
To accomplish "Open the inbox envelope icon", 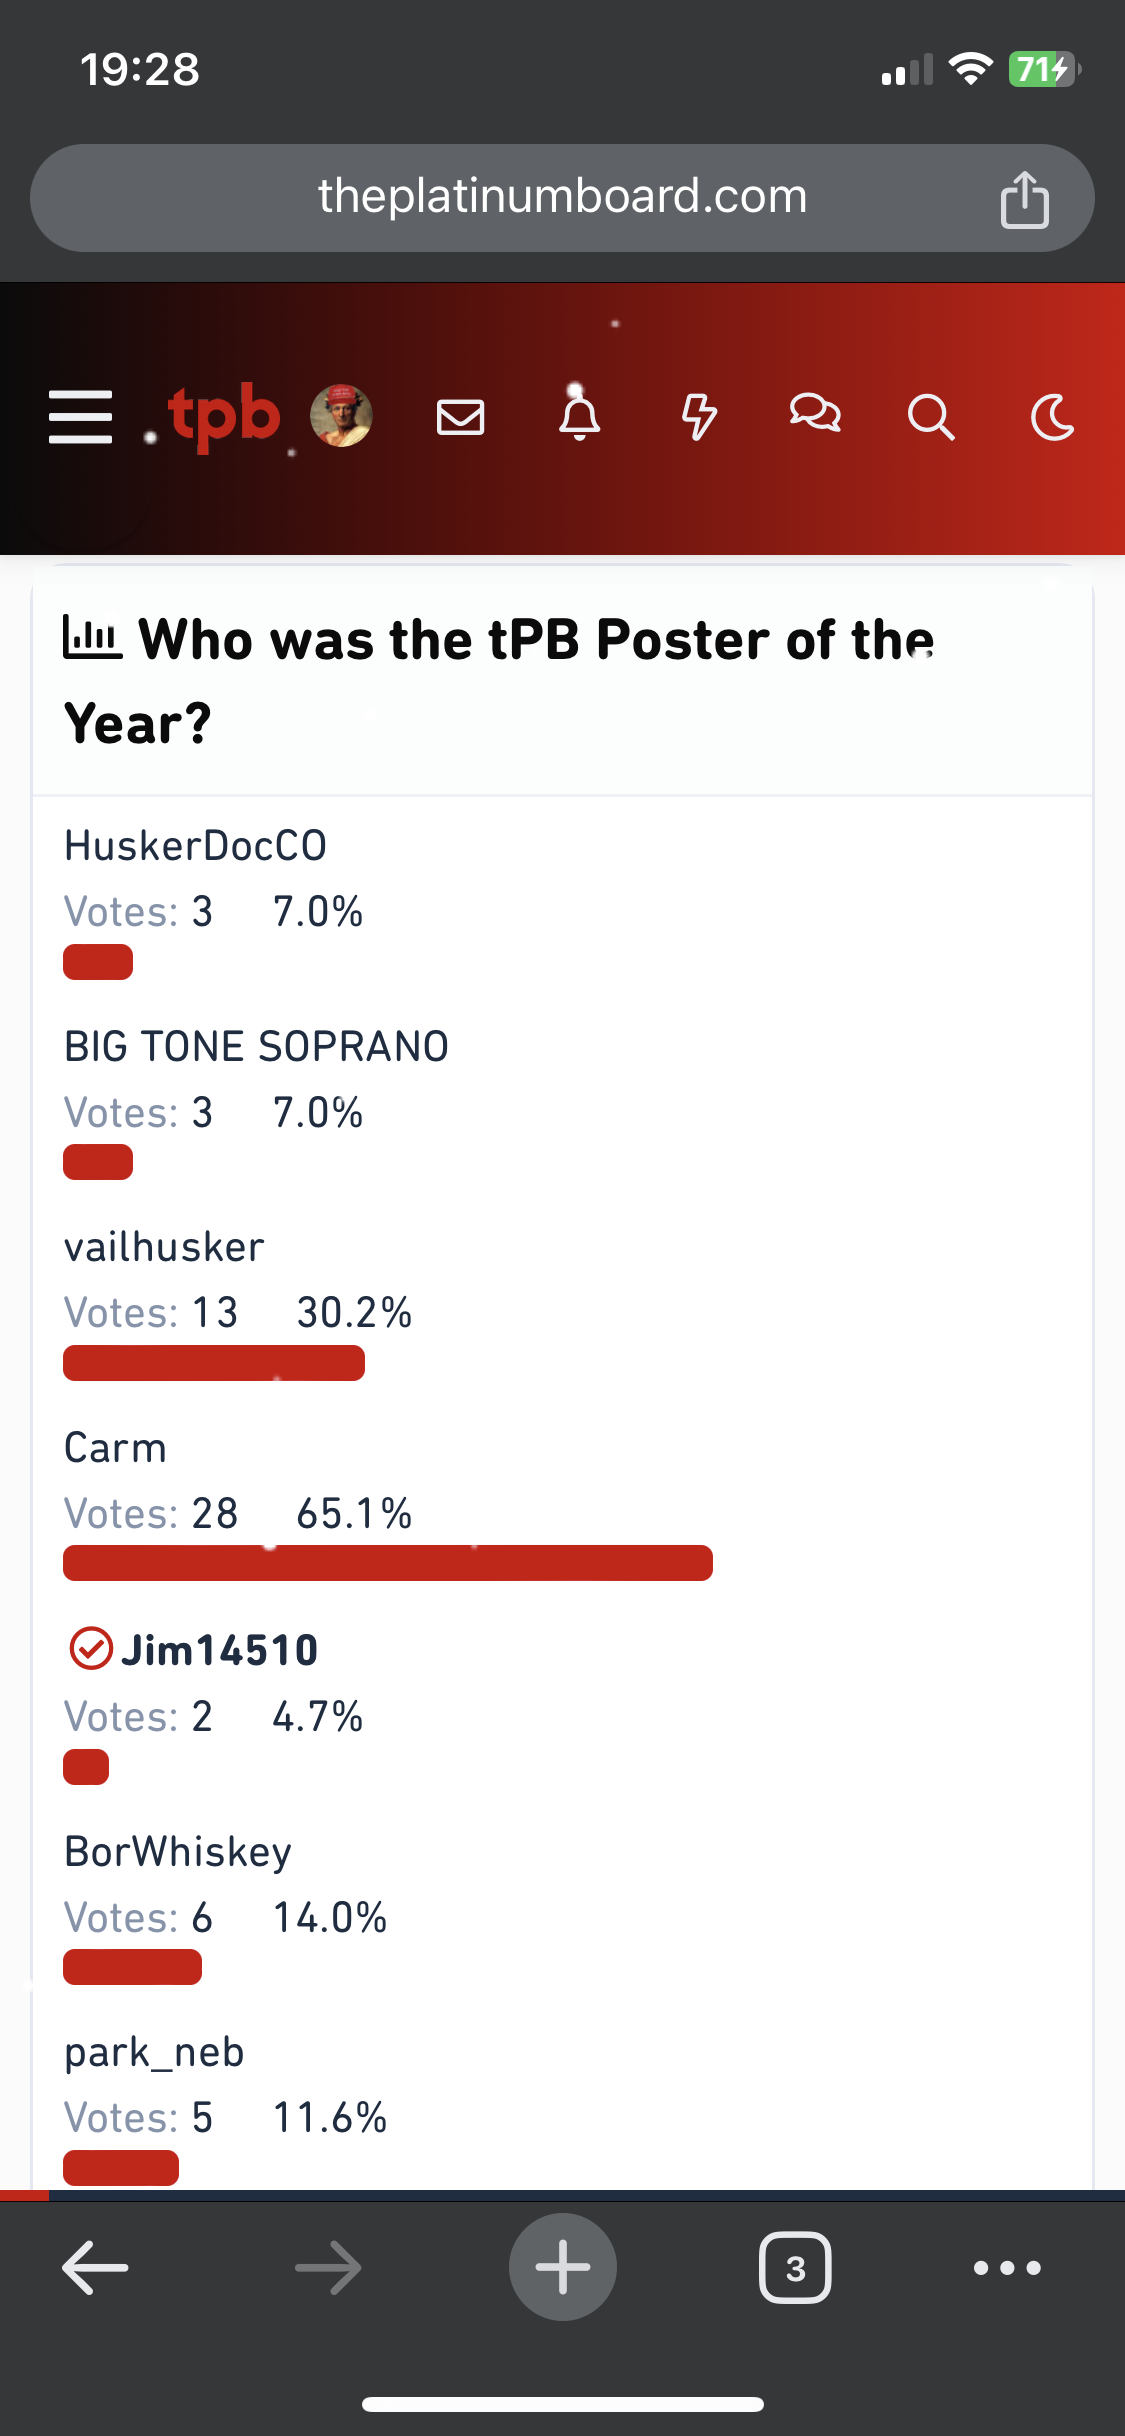I will click(461, 417).
